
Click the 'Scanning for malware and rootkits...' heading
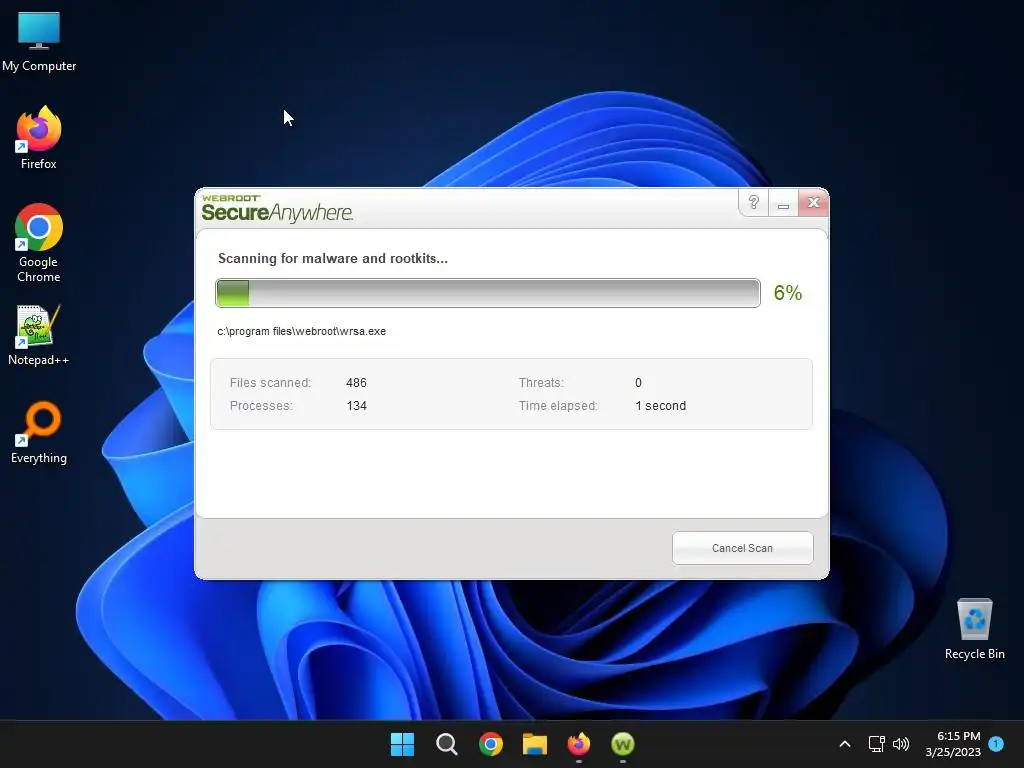pyautogui.click(x=333, y=258)
